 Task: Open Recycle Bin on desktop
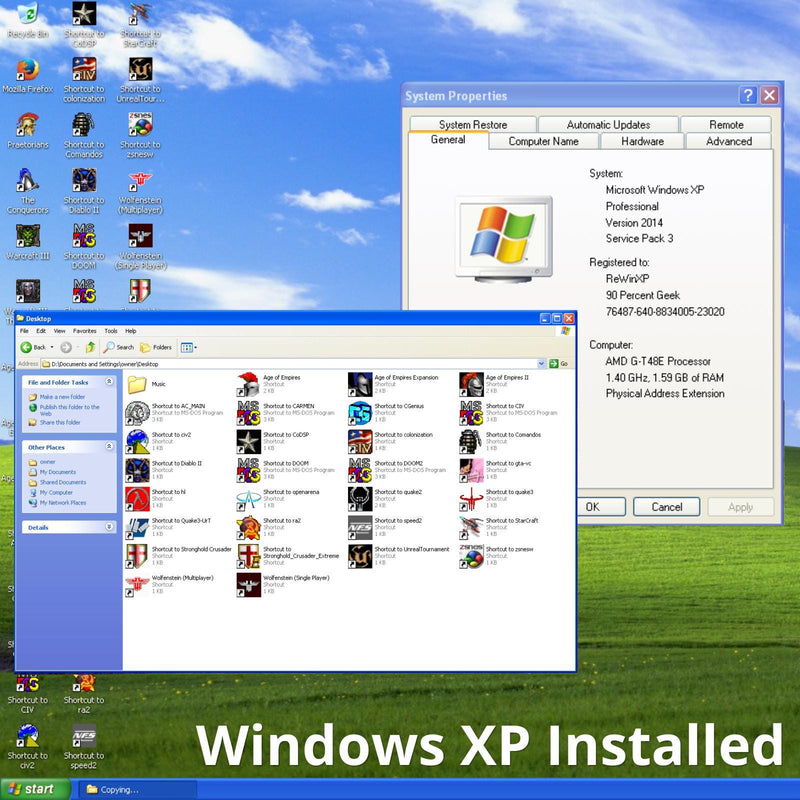click(28, 20)
